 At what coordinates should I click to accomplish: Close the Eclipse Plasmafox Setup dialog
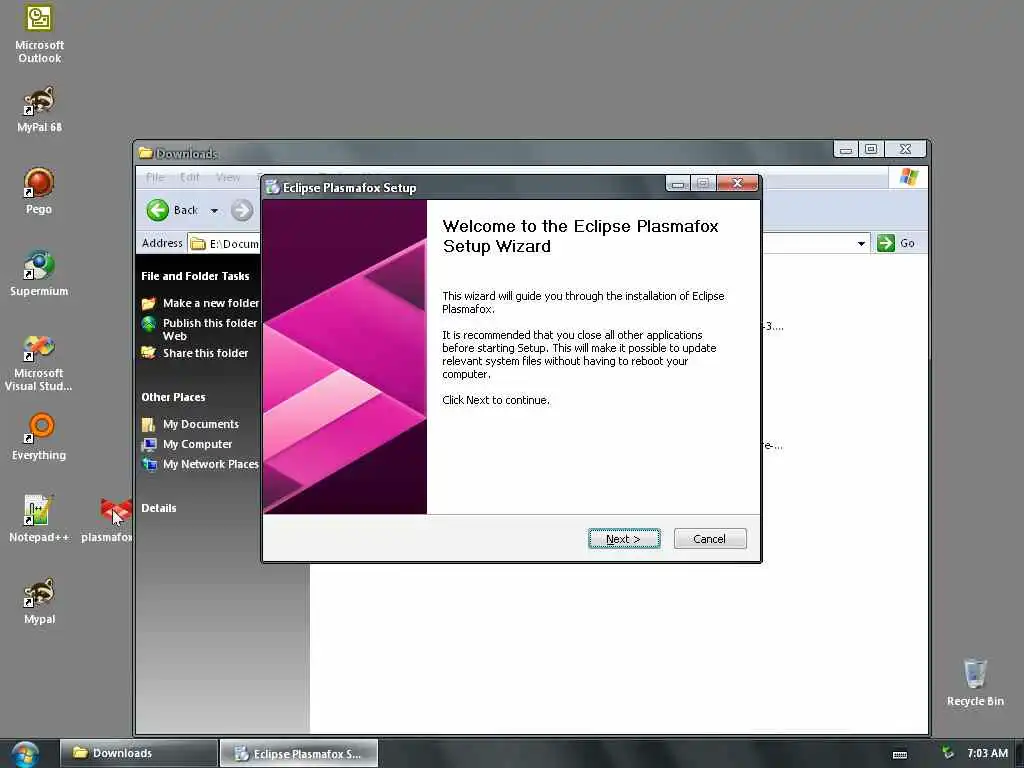[x=737, y=184]
